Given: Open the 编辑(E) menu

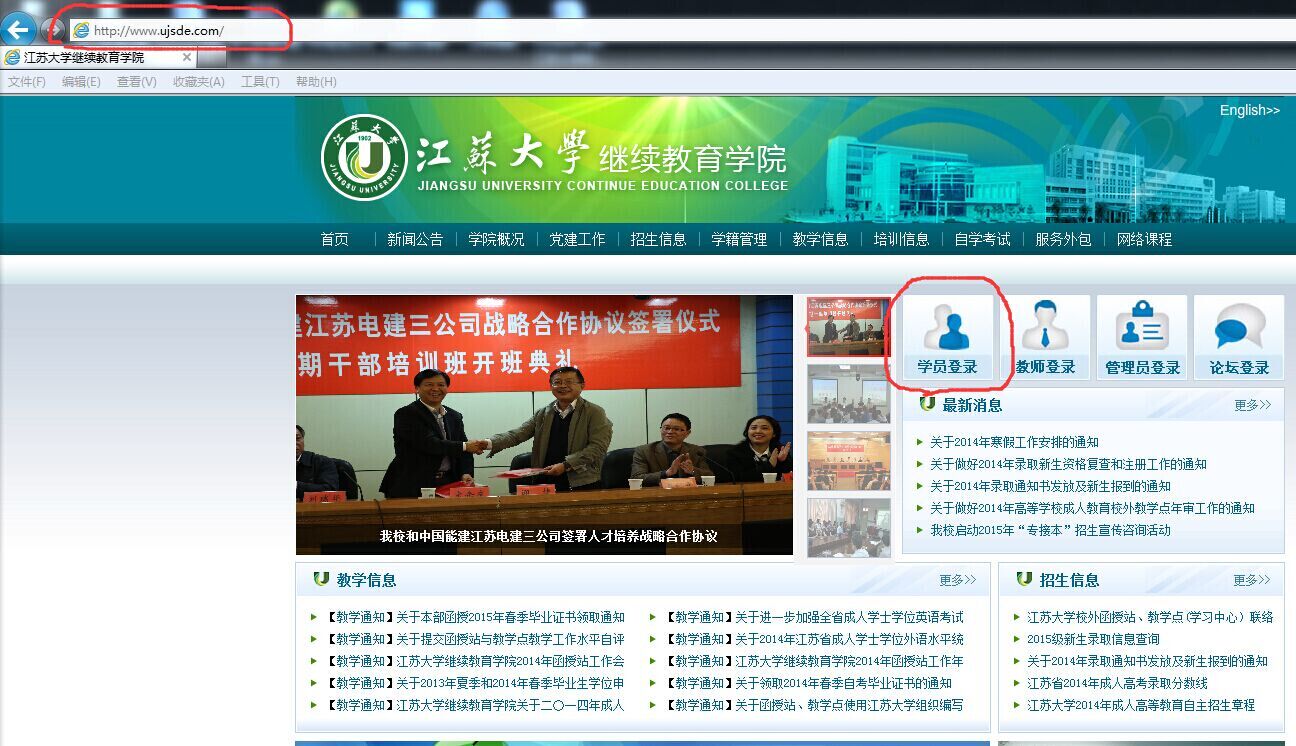Looking at the screenshot, I should [81, 82].
